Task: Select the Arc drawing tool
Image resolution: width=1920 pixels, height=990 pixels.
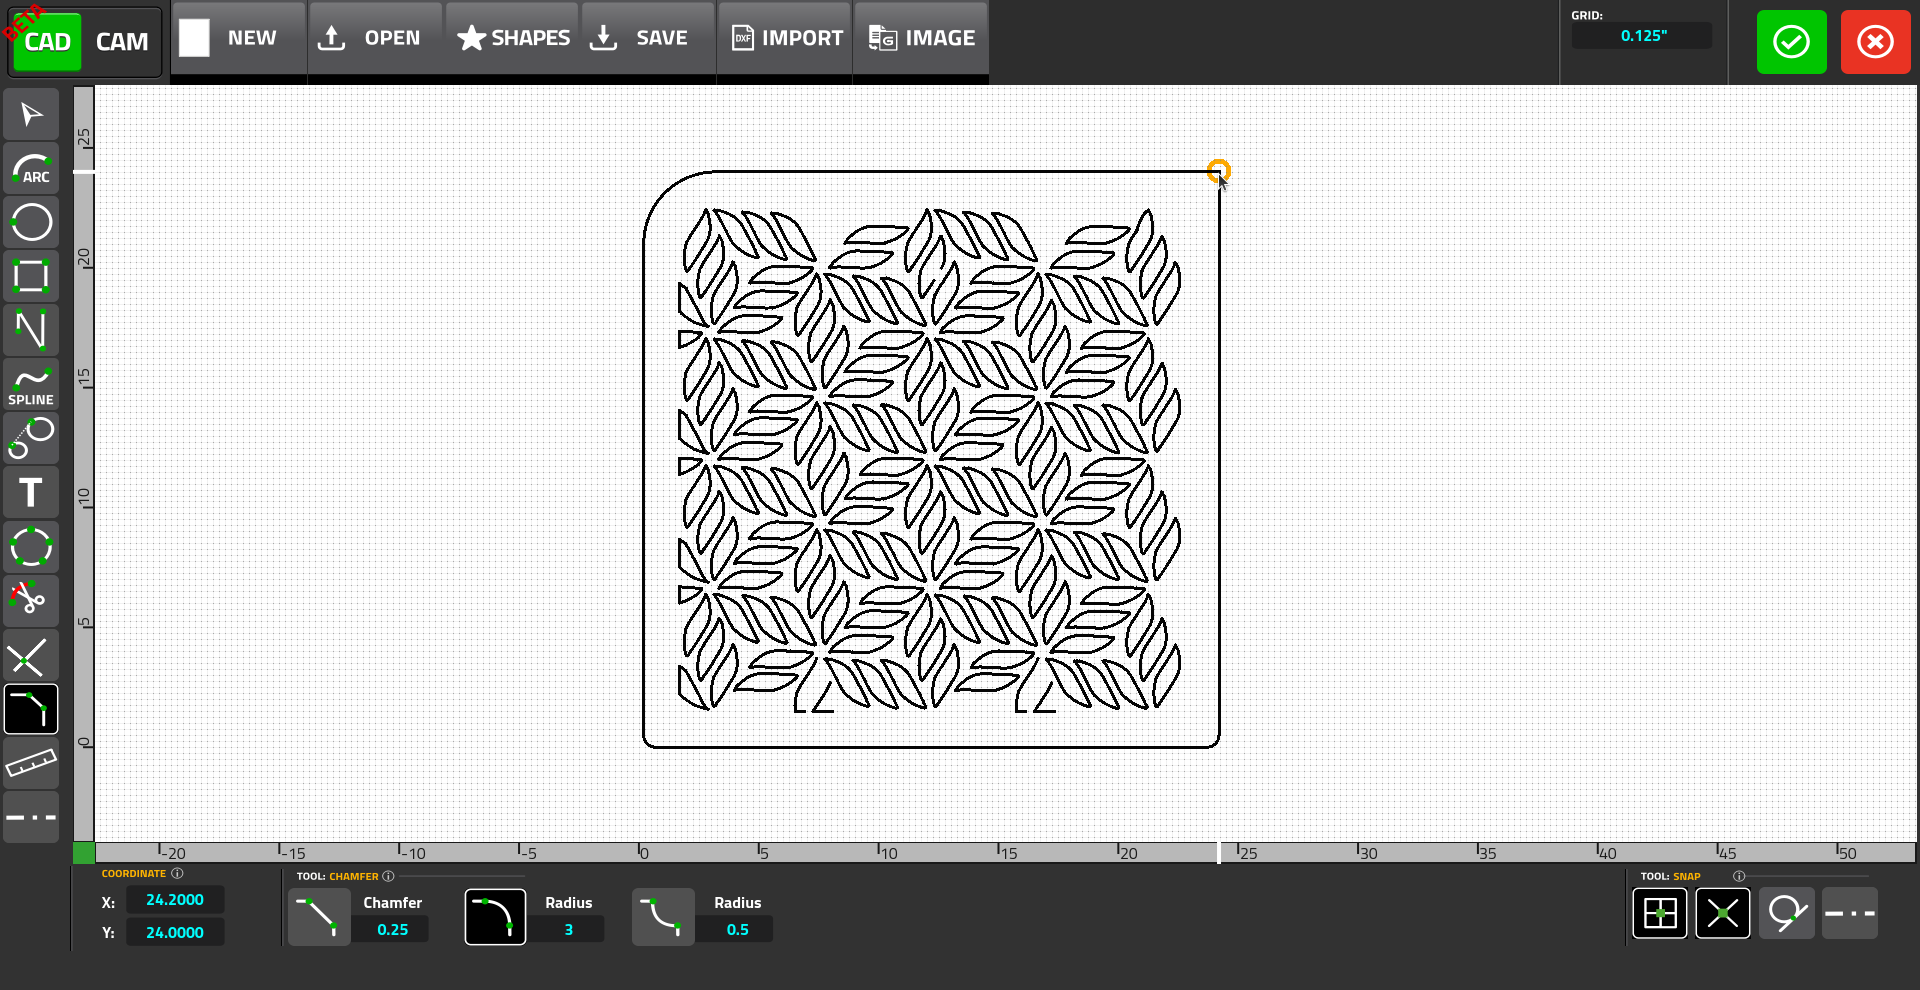Action: tap(31, 168)
